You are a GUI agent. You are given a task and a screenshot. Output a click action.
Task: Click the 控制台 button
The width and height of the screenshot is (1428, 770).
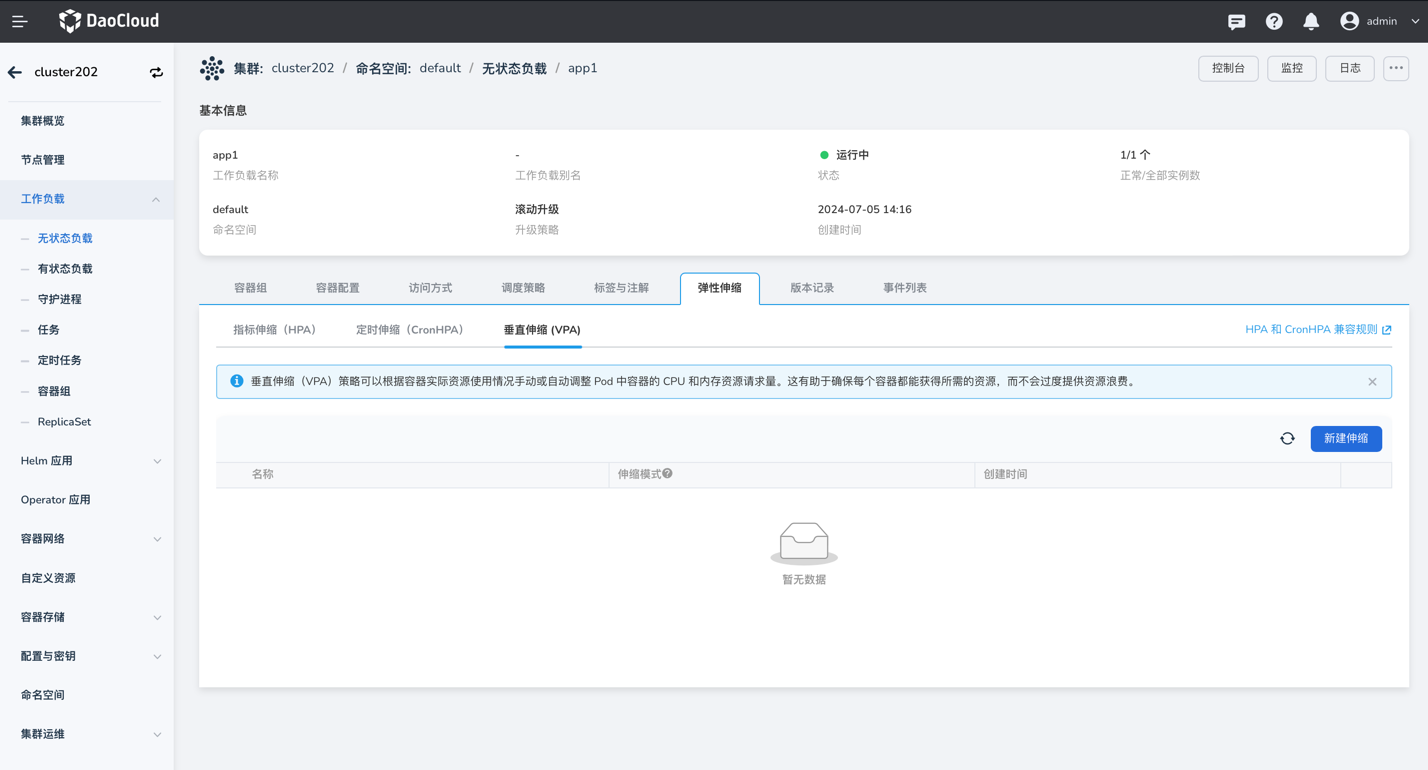point(1228,68)
